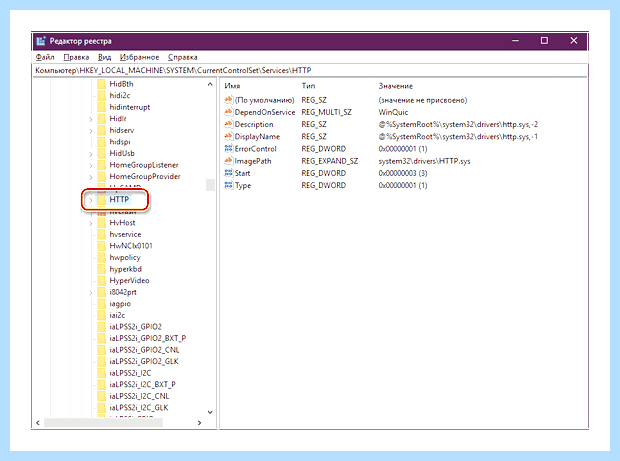This screenshot has height=461, width=620.
Task: Select the HidBth folder icon
Action: pos(102,84)
